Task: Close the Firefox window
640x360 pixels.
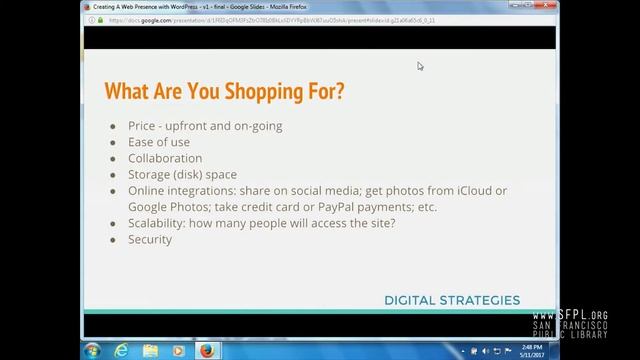Action: 546,5
